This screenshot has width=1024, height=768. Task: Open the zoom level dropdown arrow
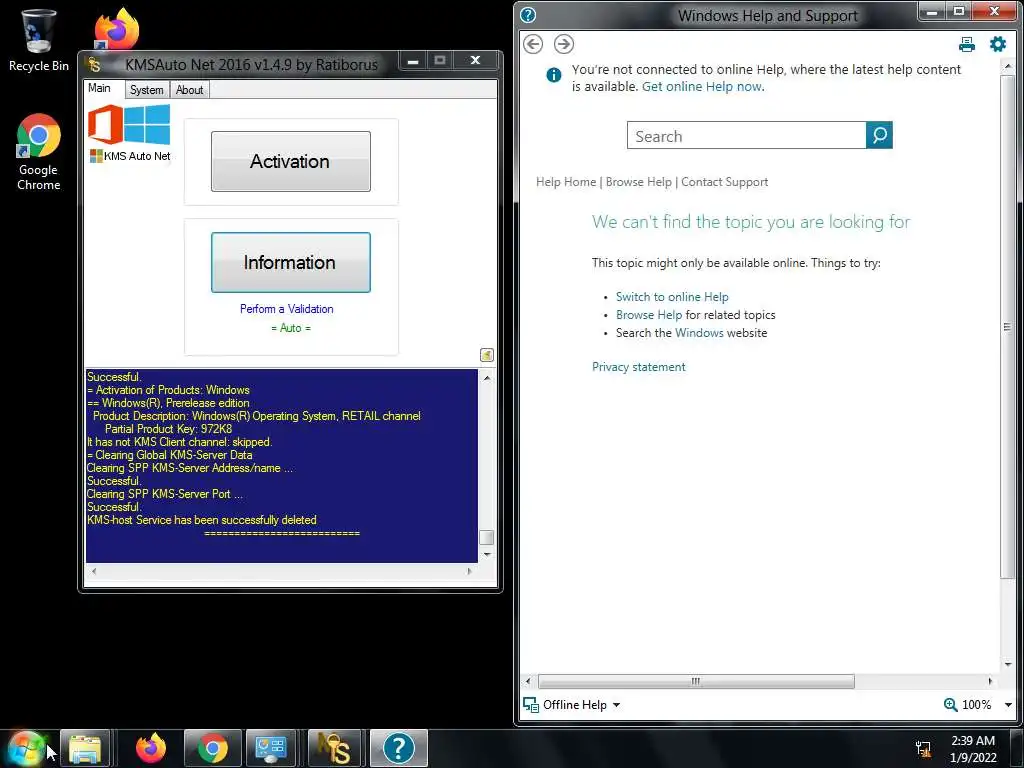[x=1008, y=705]
